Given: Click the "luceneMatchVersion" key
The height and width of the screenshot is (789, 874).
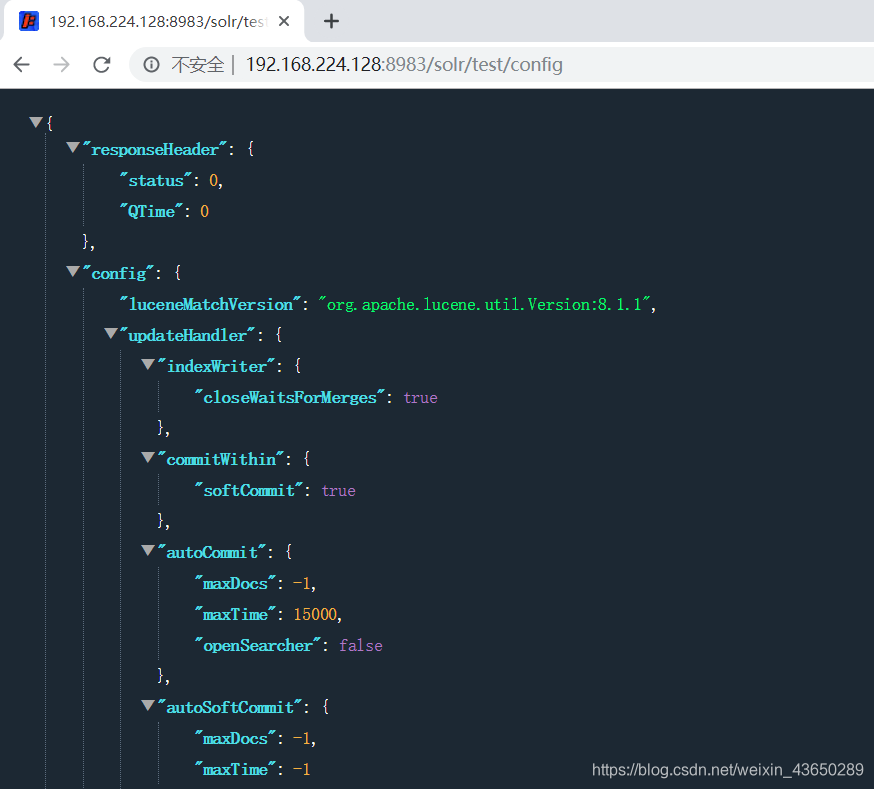Looking at the screenshot, I should coord(211,304).
